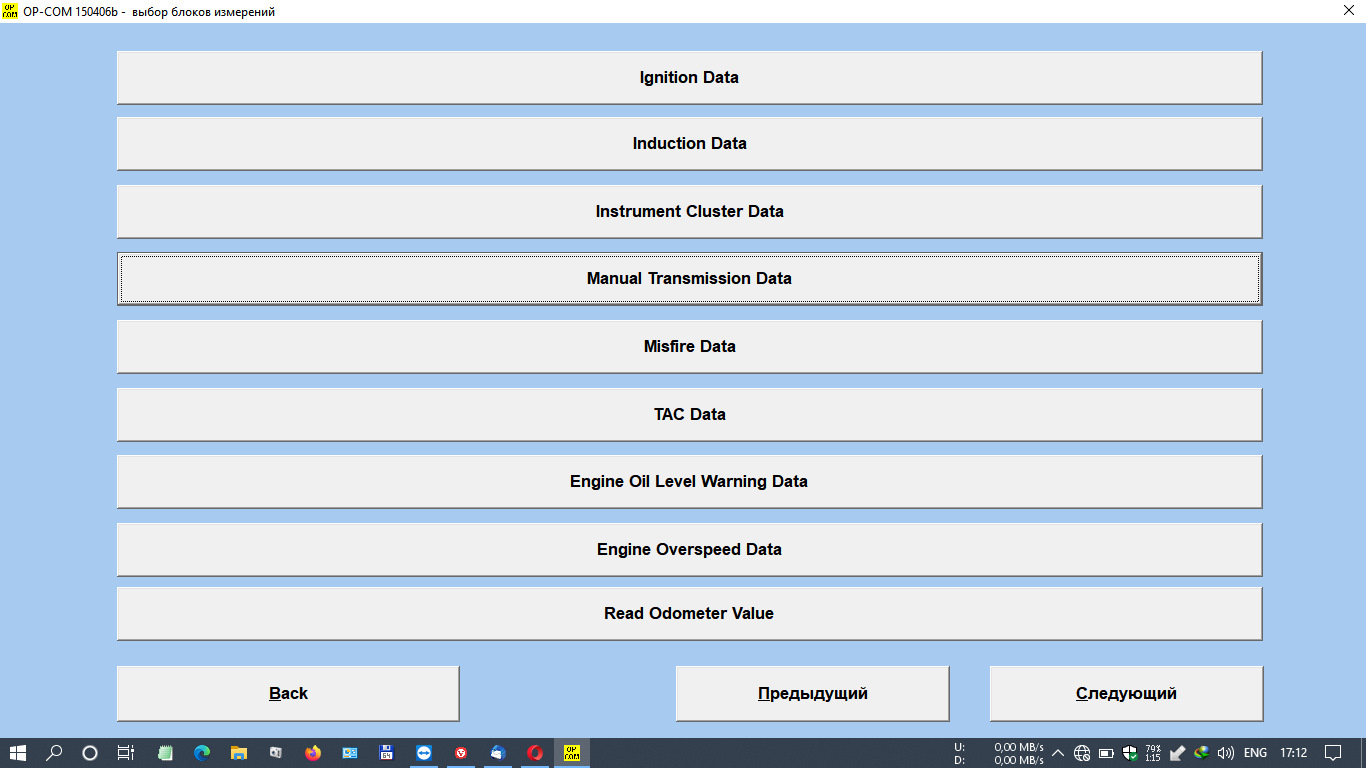The image size is (1366, 768).
Task: Switch to Thunderbird mail in the taskbar
Action: pyautogui.click(x=498, y=753)
